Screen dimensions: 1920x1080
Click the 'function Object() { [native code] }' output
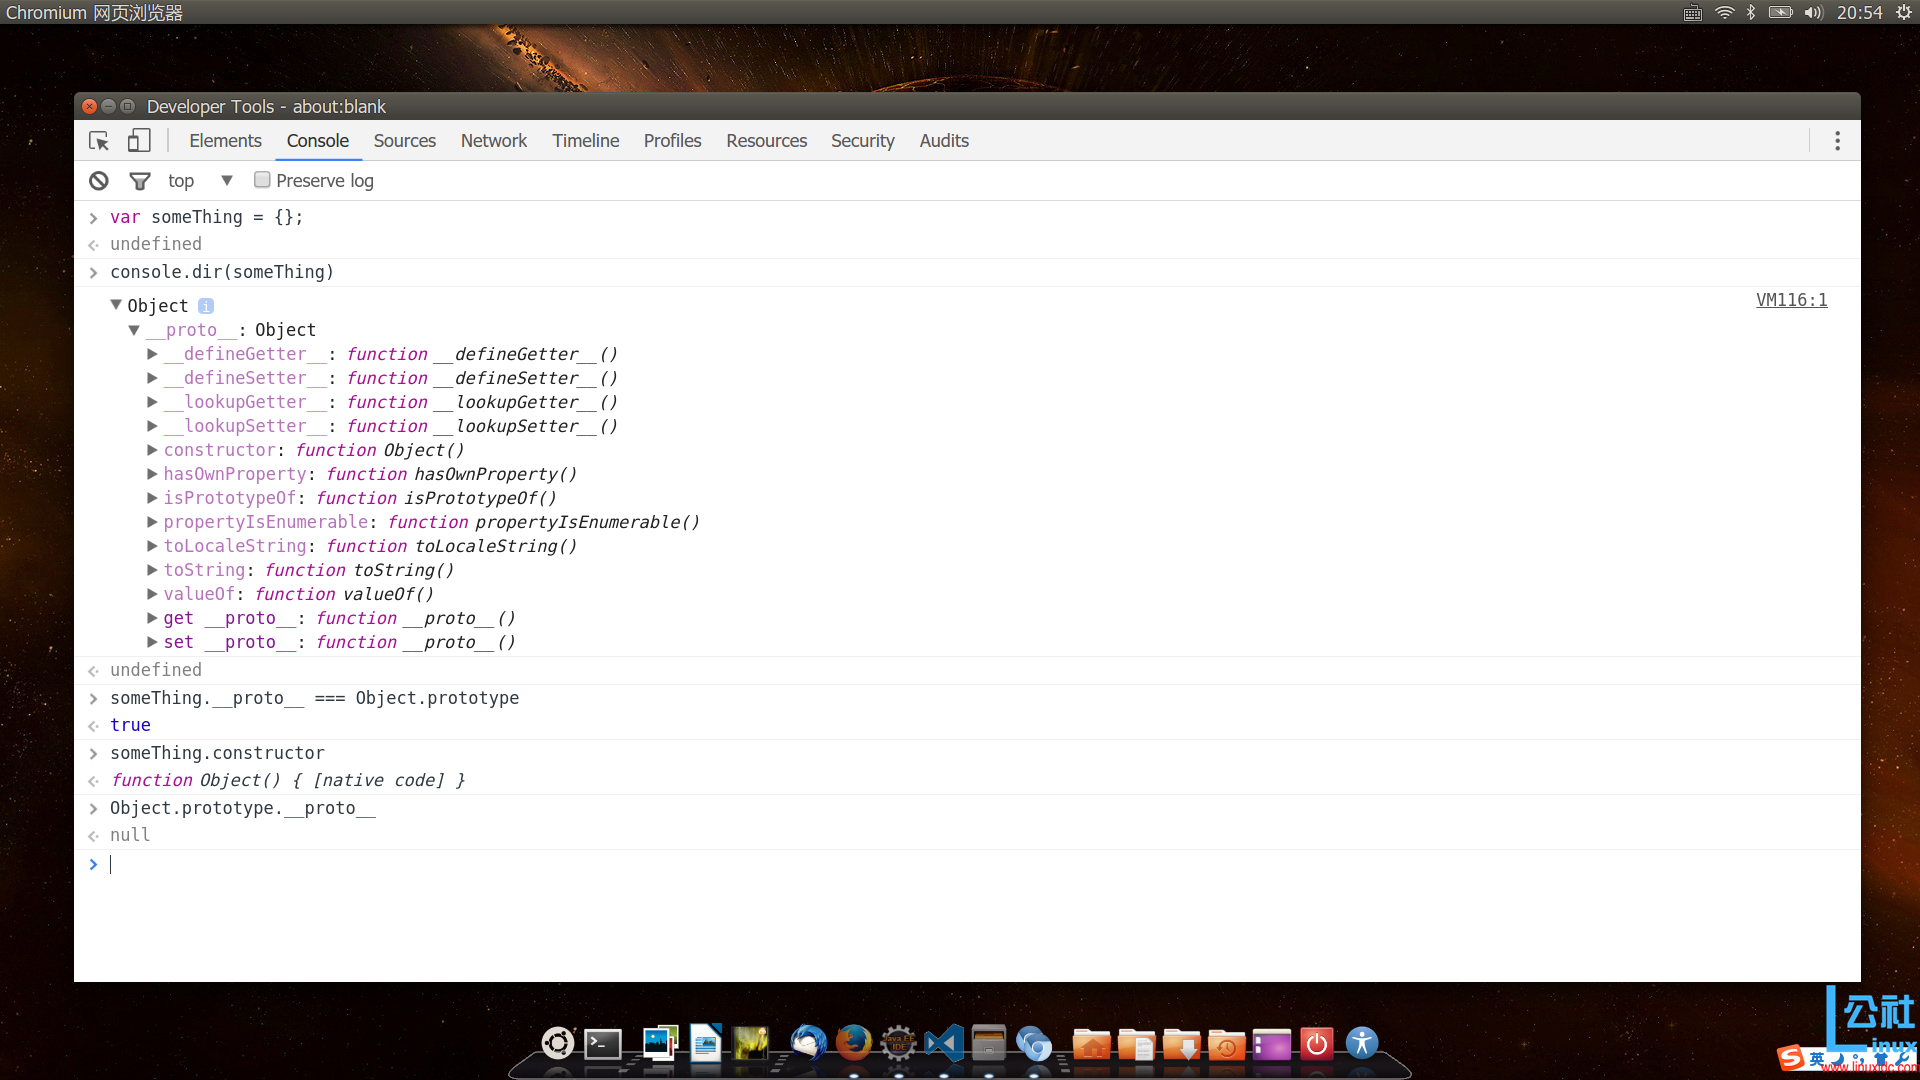click(x=288, y=780)
